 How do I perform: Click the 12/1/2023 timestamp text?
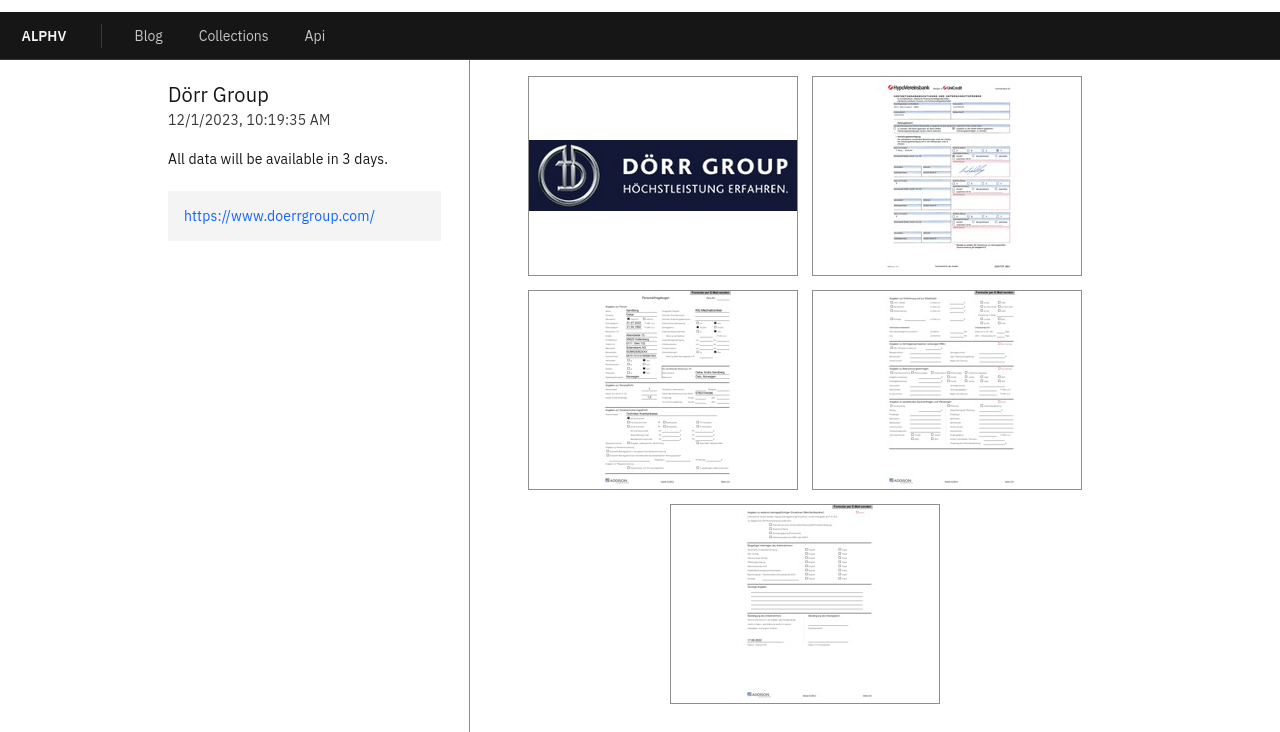(249, 120)
